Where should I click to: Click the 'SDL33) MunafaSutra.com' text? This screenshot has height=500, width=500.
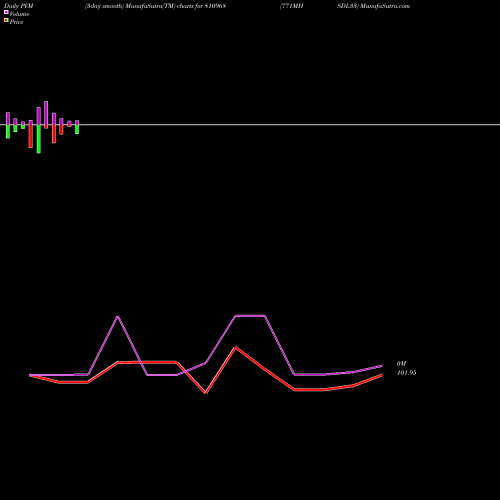tap(373, 6)
